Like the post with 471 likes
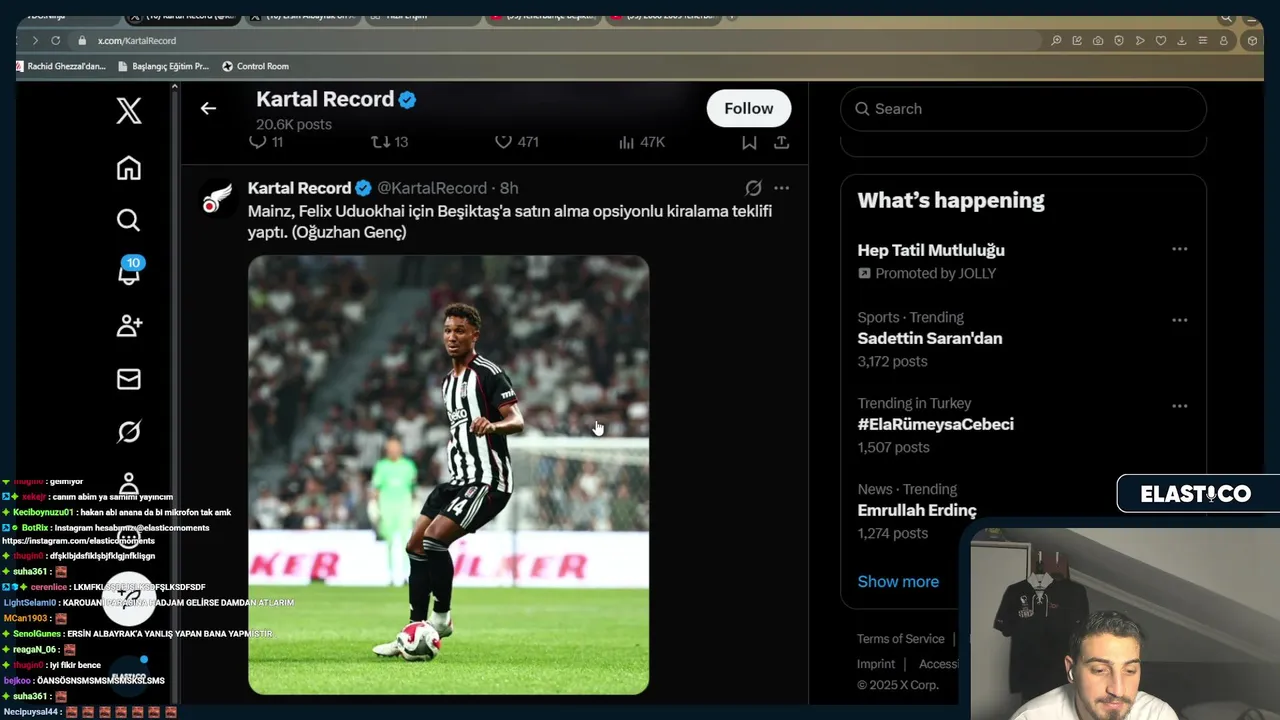 [517, 142]
